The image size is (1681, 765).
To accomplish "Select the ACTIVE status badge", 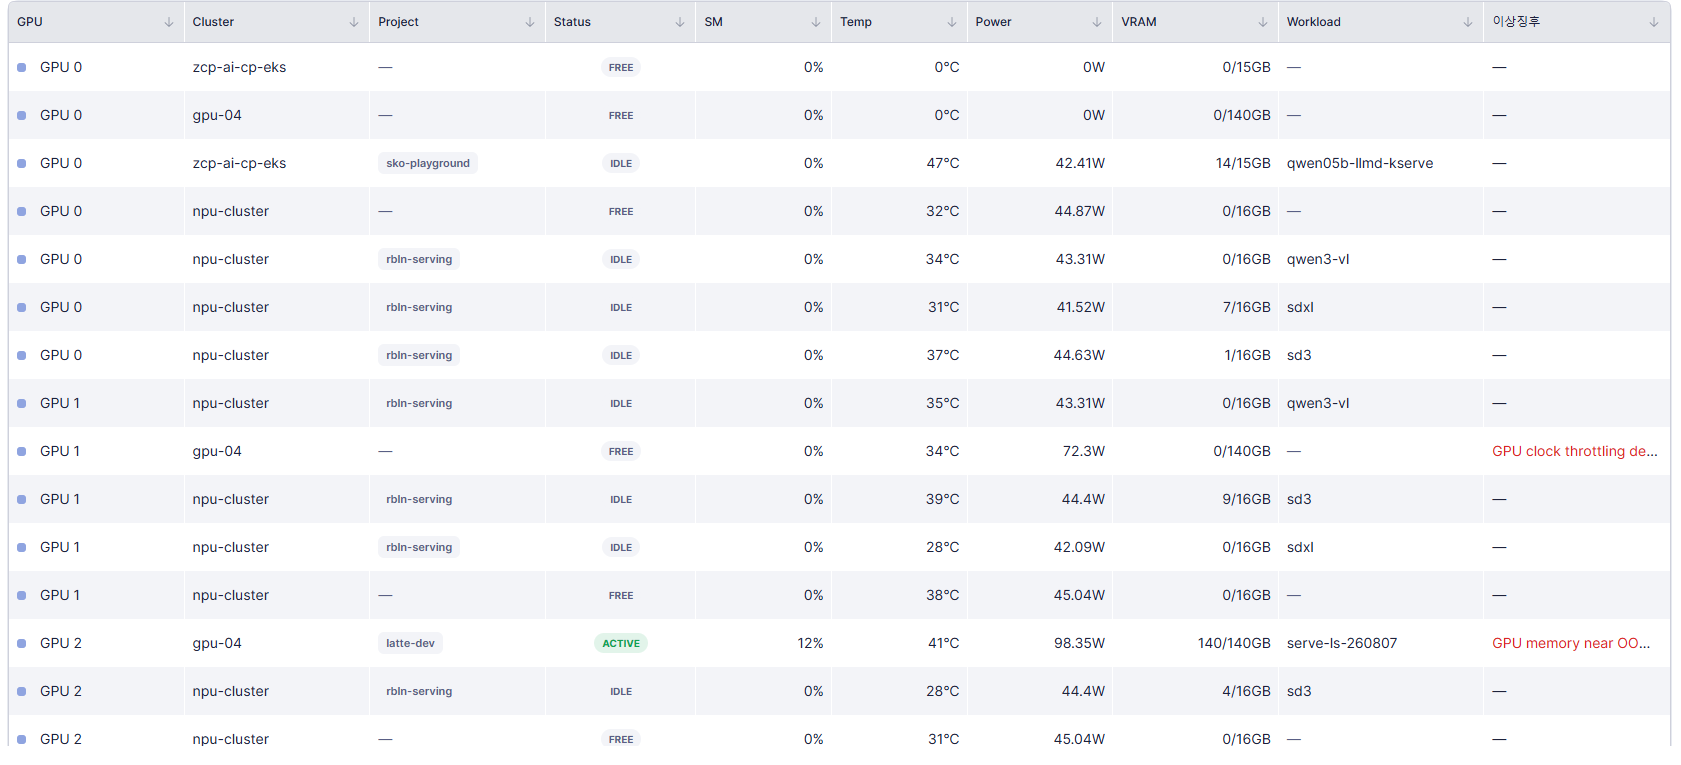I will [x=621, y=643].
